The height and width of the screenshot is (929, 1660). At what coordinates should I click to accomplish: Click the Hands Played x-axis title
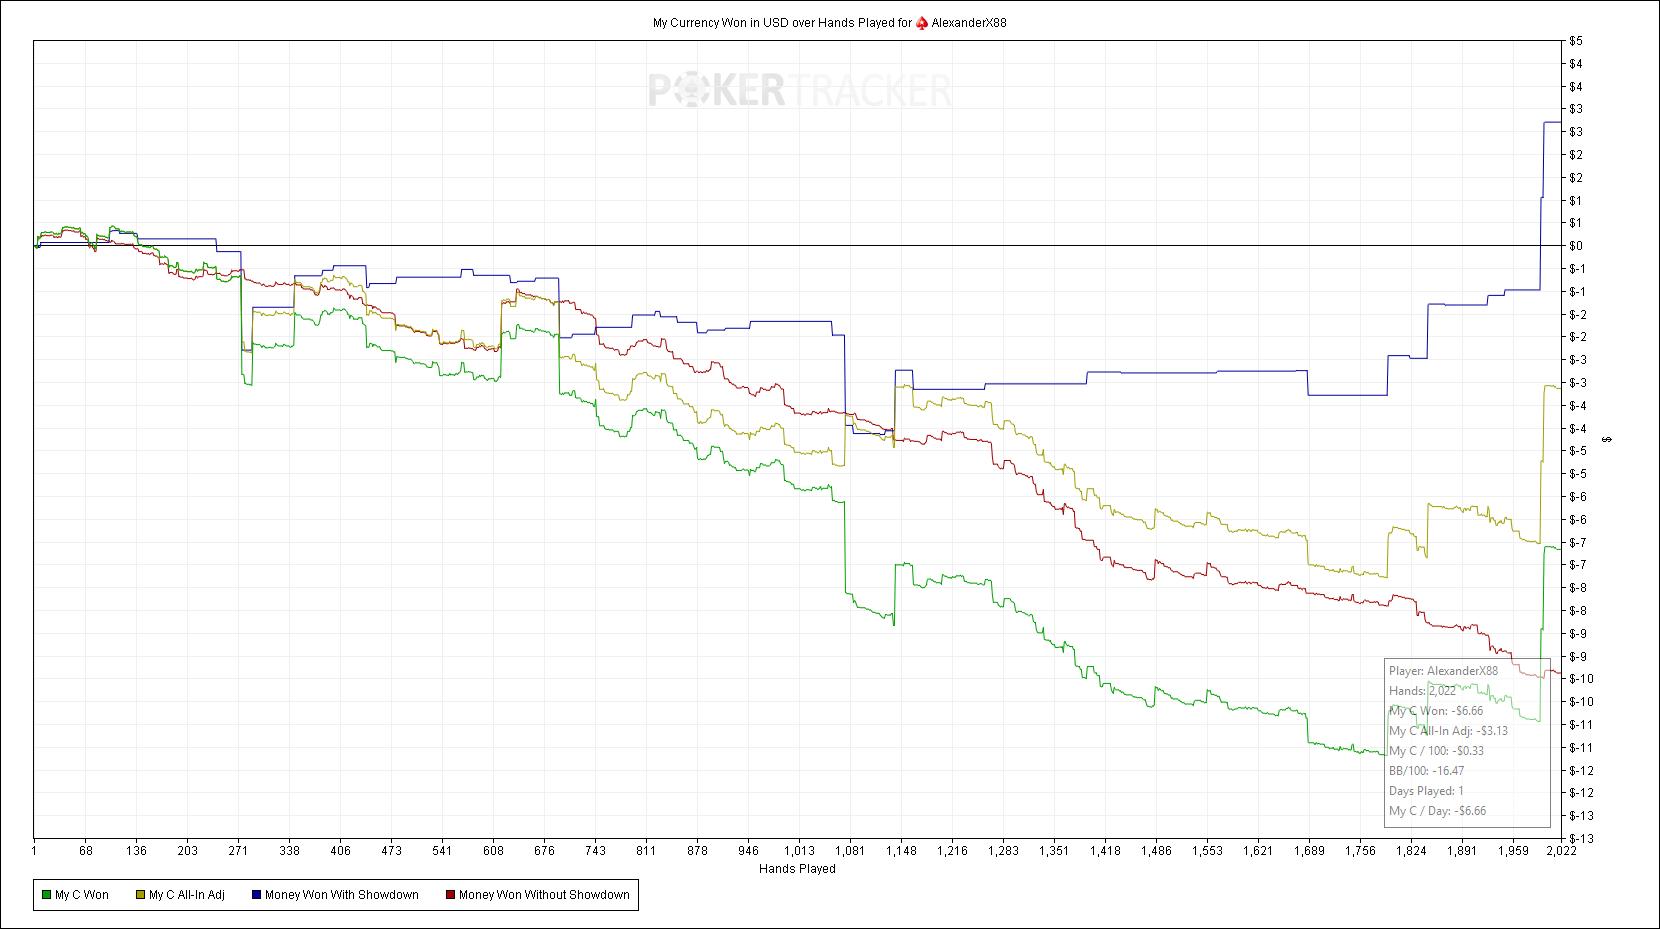pyautogui.click(x=797, y=869)
